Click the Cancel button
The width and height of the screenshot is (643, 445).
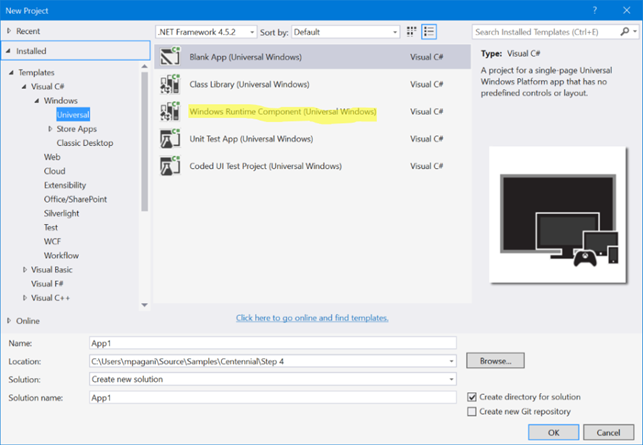click(x=609, y=432)
